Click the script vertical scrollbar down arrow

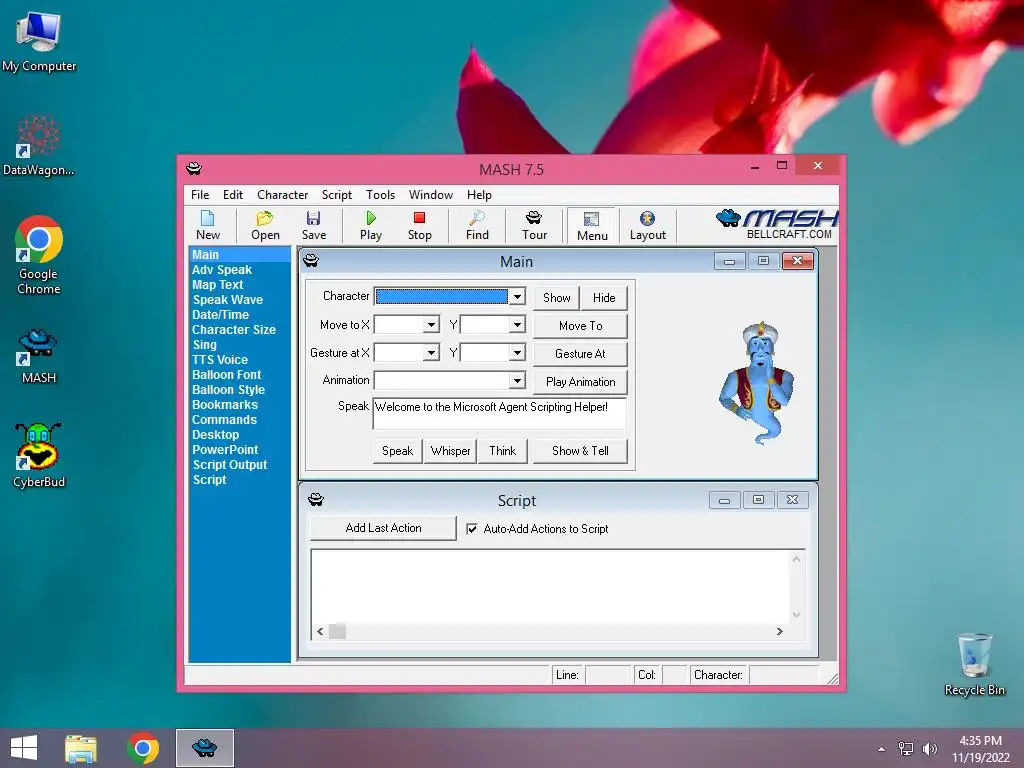coord(796,614)
